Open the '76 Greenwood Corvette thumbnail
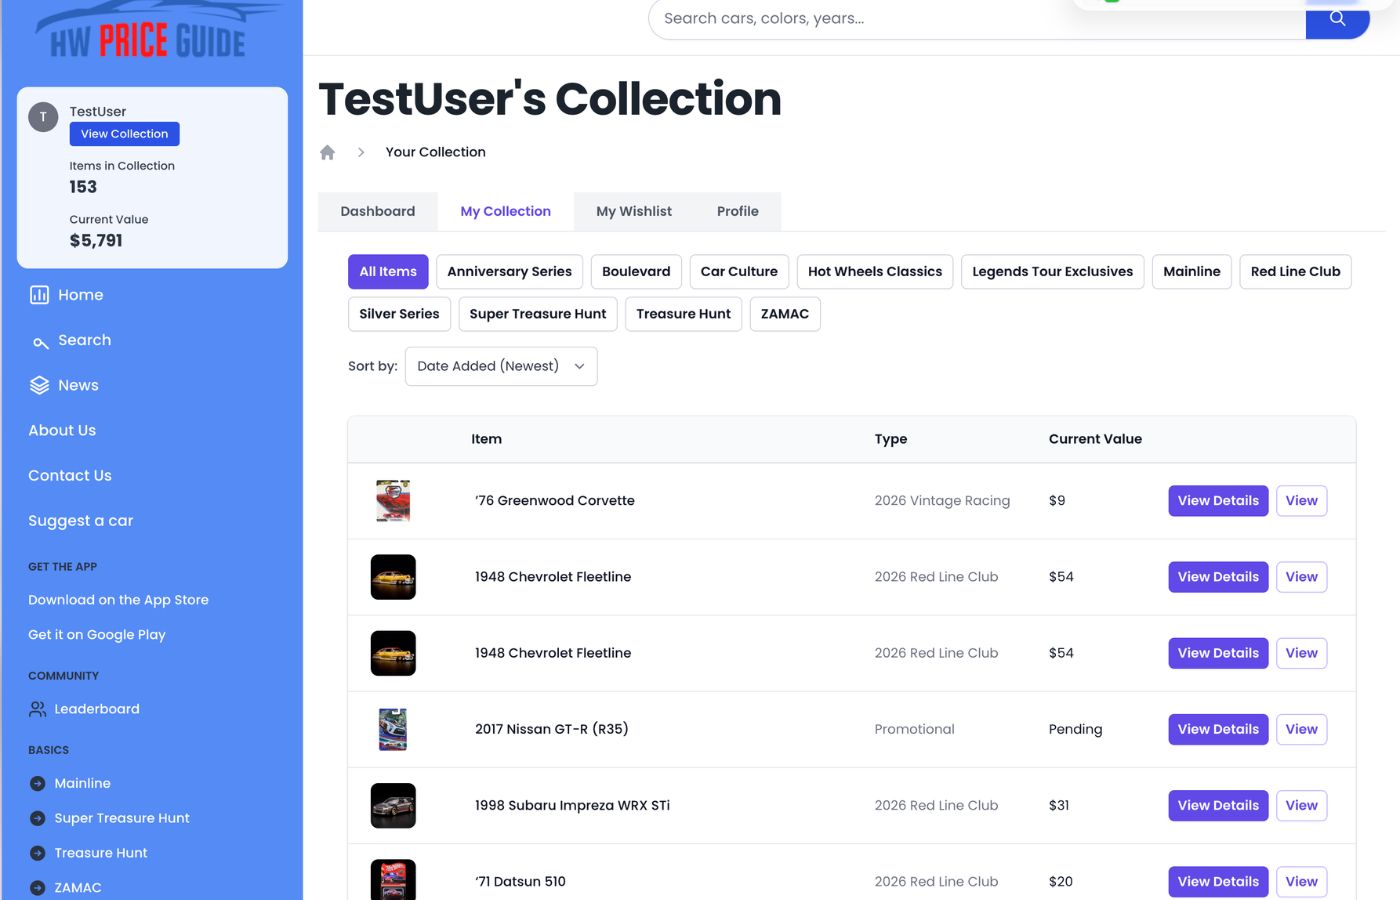The width and height of the screenshot is (1400, 900). (393, 501)
